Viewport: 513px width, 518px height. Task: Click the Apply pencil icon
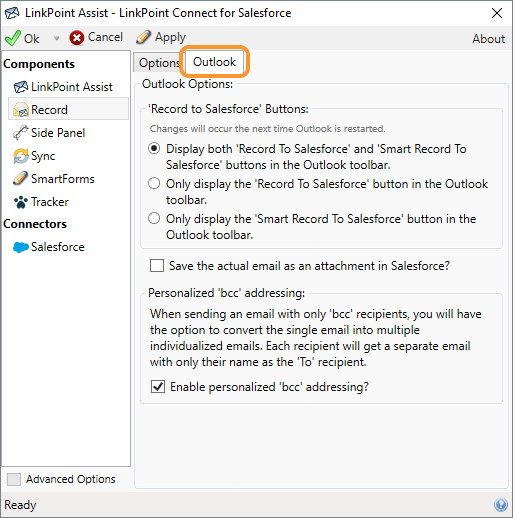coord(143,37)
